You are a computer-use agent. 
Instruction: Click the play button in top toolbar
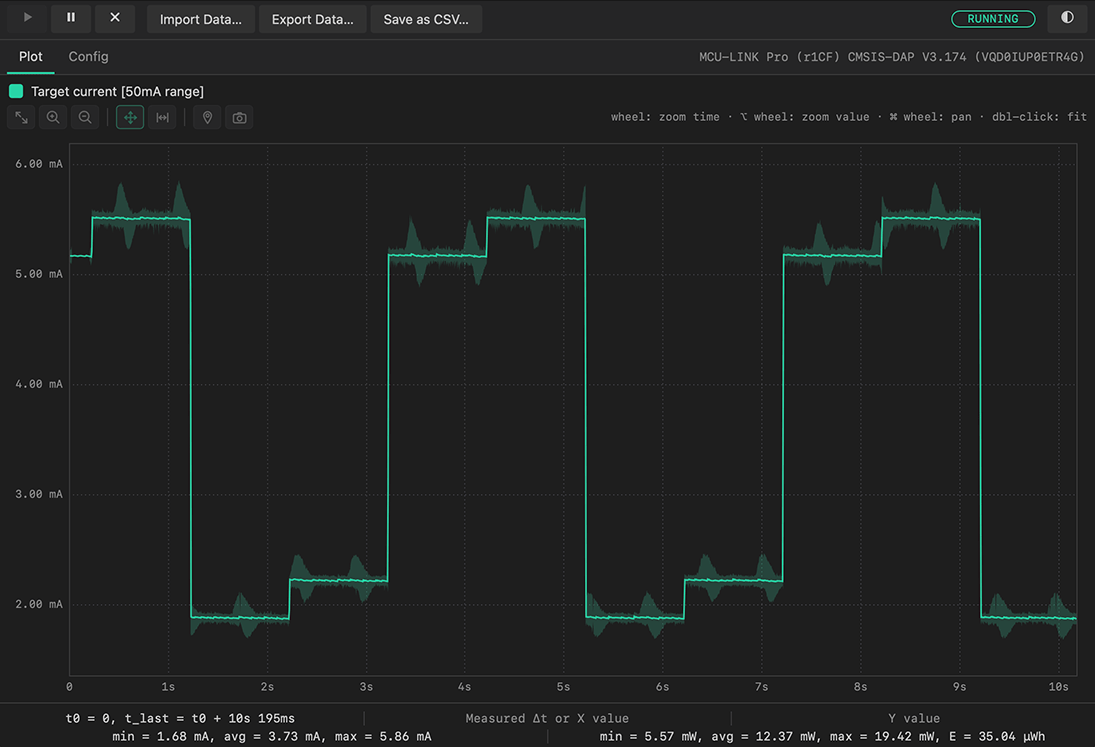[27, 18]
